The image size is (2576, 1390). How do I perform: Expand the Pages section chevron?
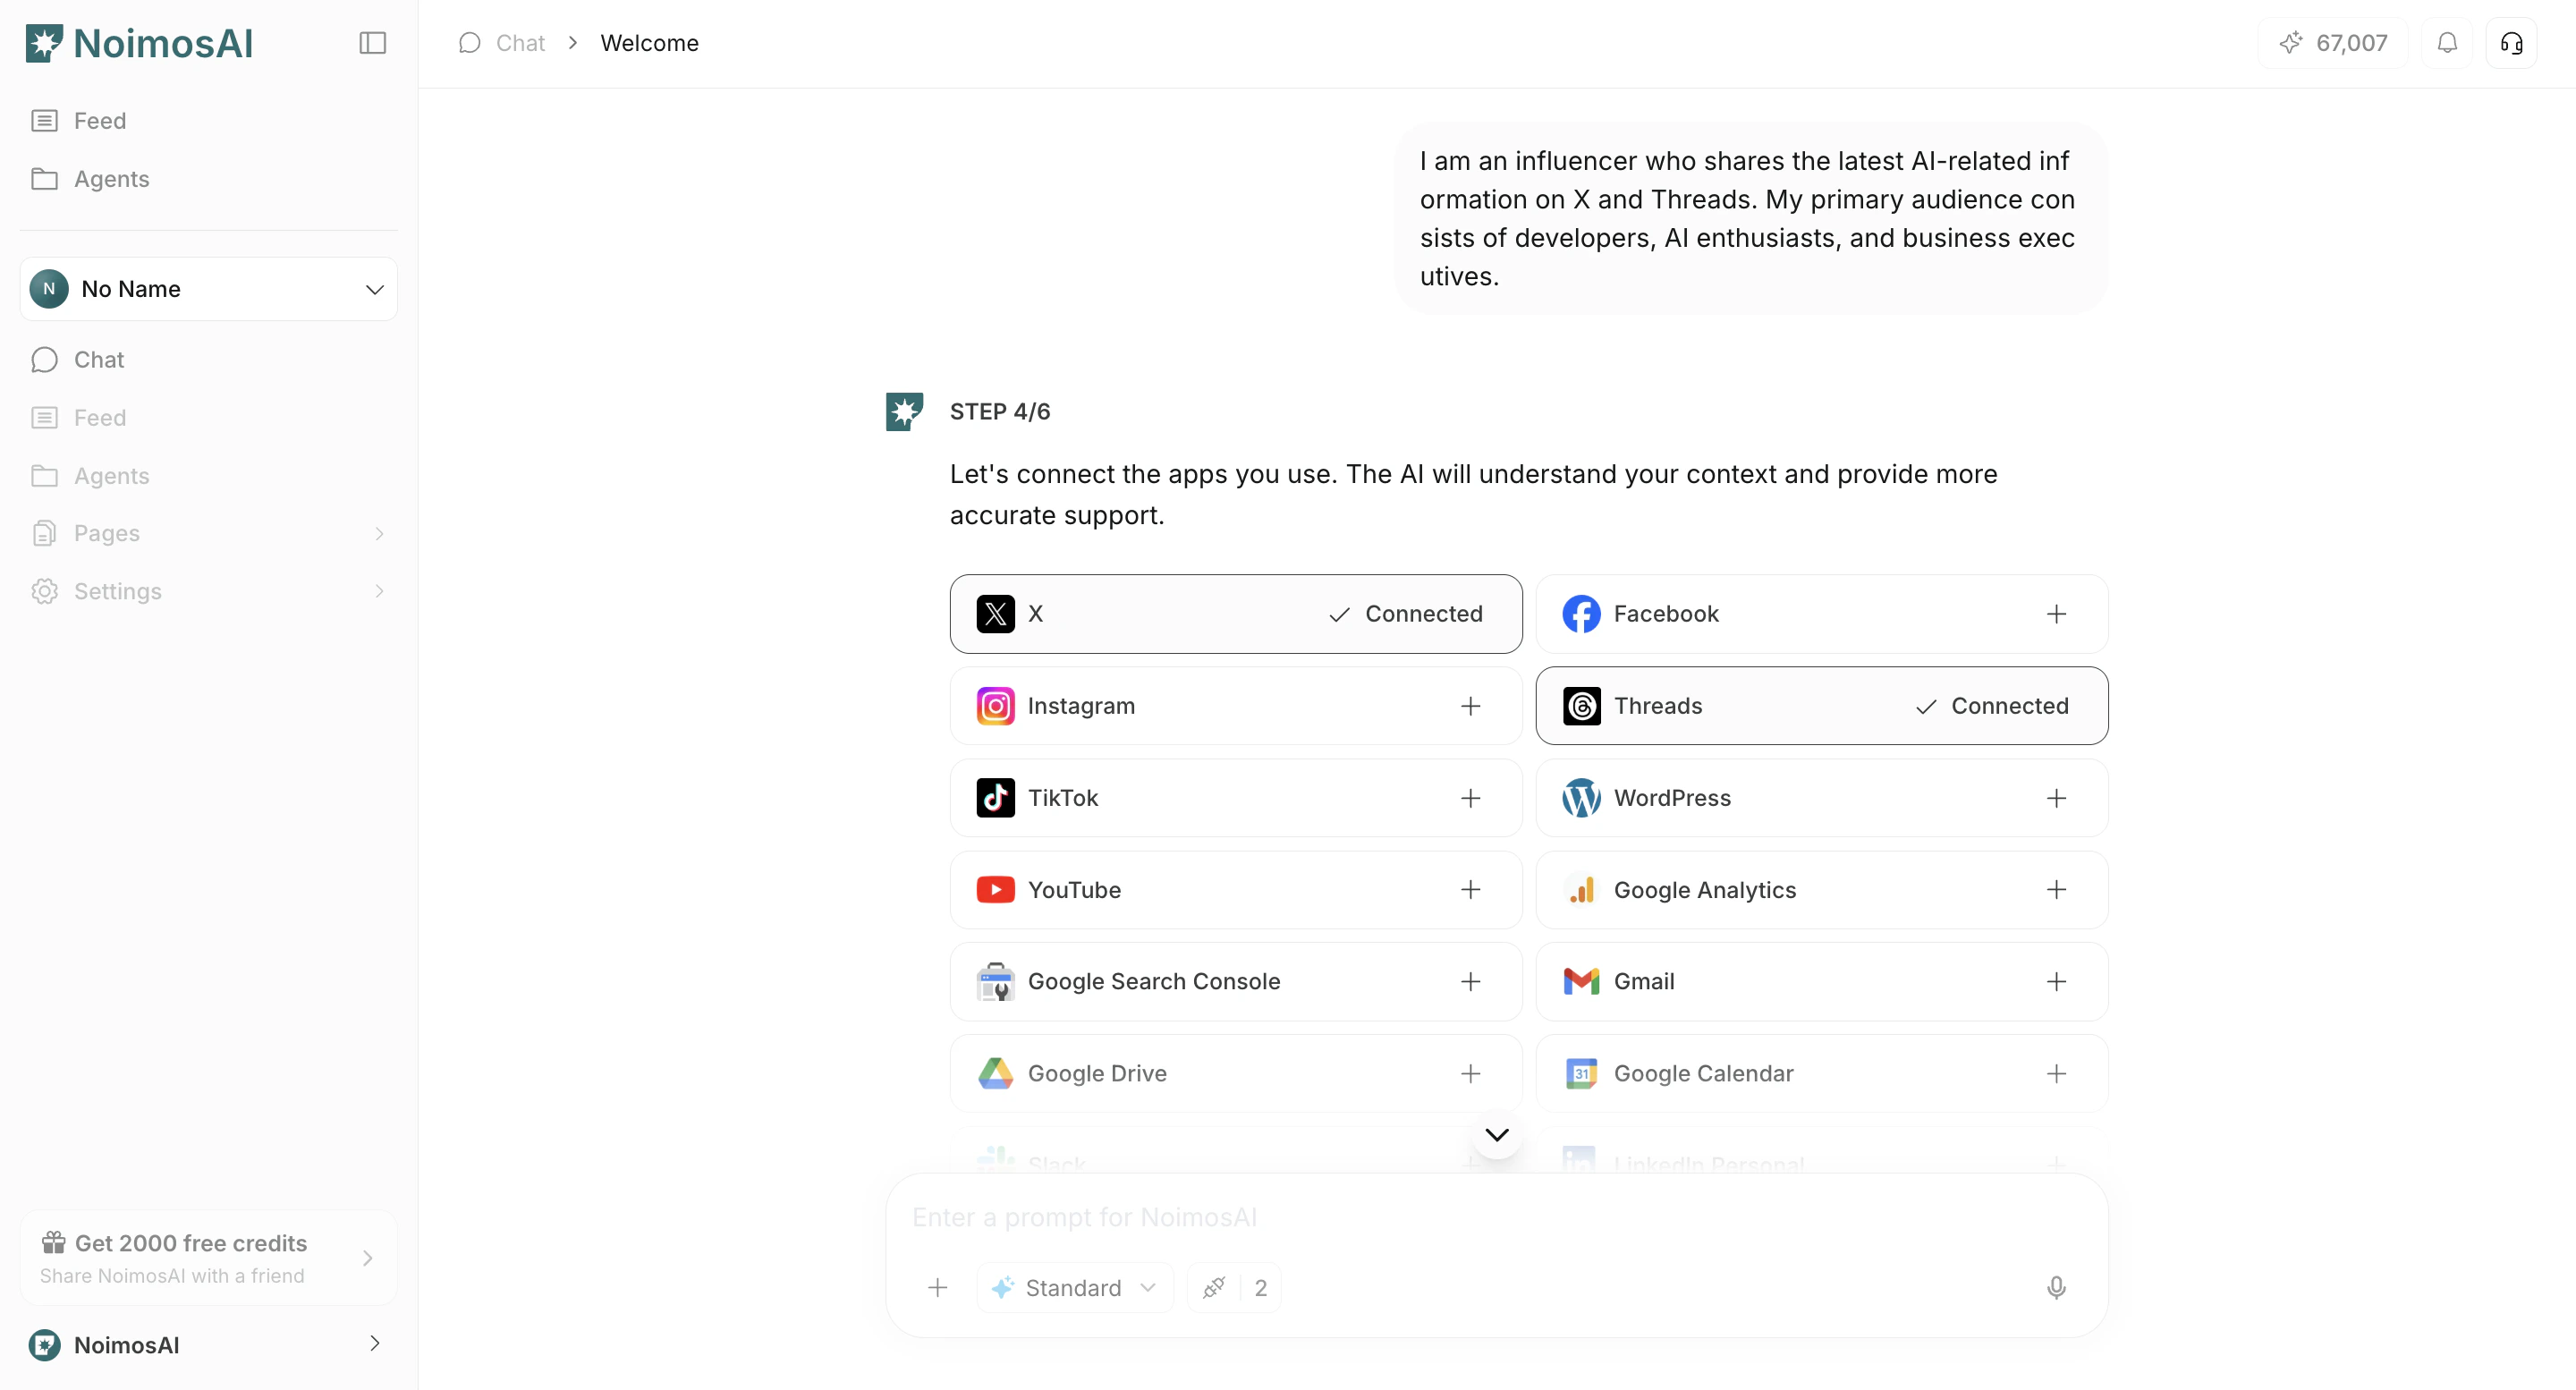(379, 534)
